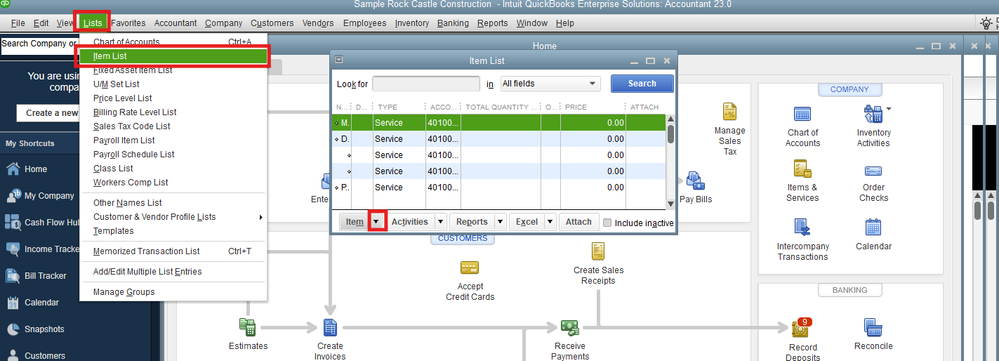Choose Price Level List menu entry

tap(173, 98)
